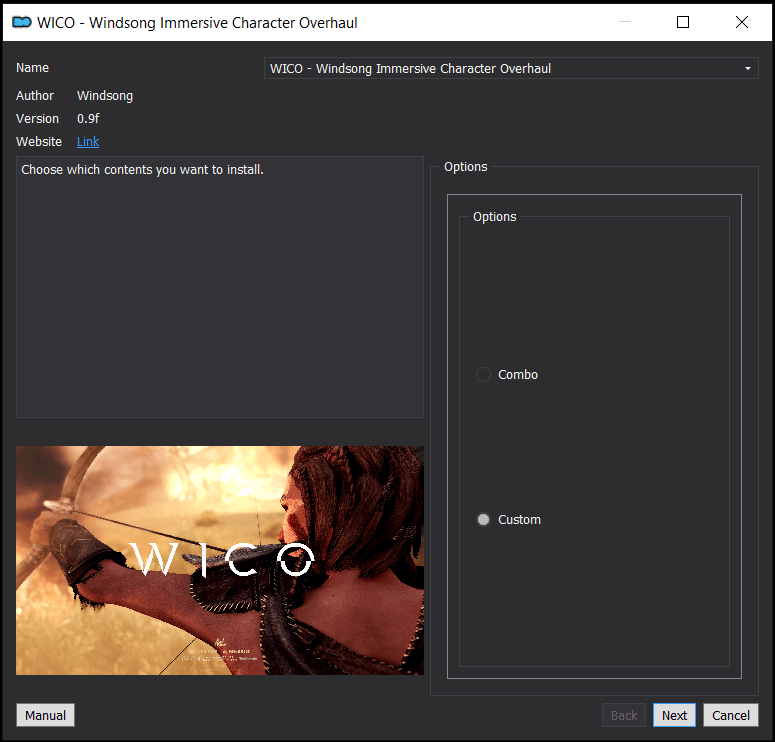This screenshot has height=742, width=775.
Task: Close the WICO installer window
Action: pos(741,22)
